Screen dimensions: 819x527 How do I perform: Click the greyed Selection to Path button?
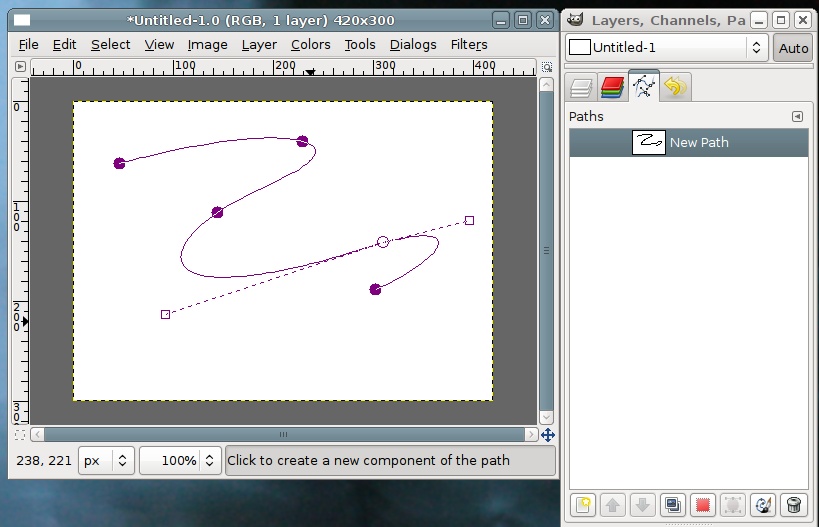[x=733, y=505]
